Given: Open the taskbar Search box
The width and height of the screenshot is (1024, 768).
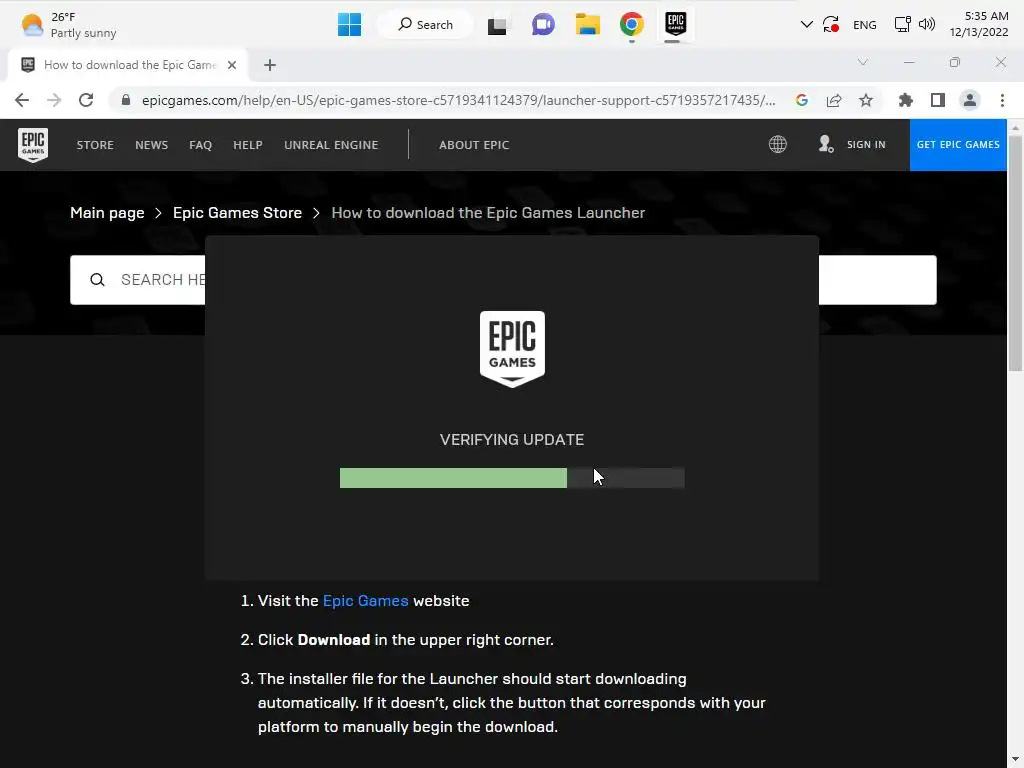Looking at the screenshot, I should [425, 25].
